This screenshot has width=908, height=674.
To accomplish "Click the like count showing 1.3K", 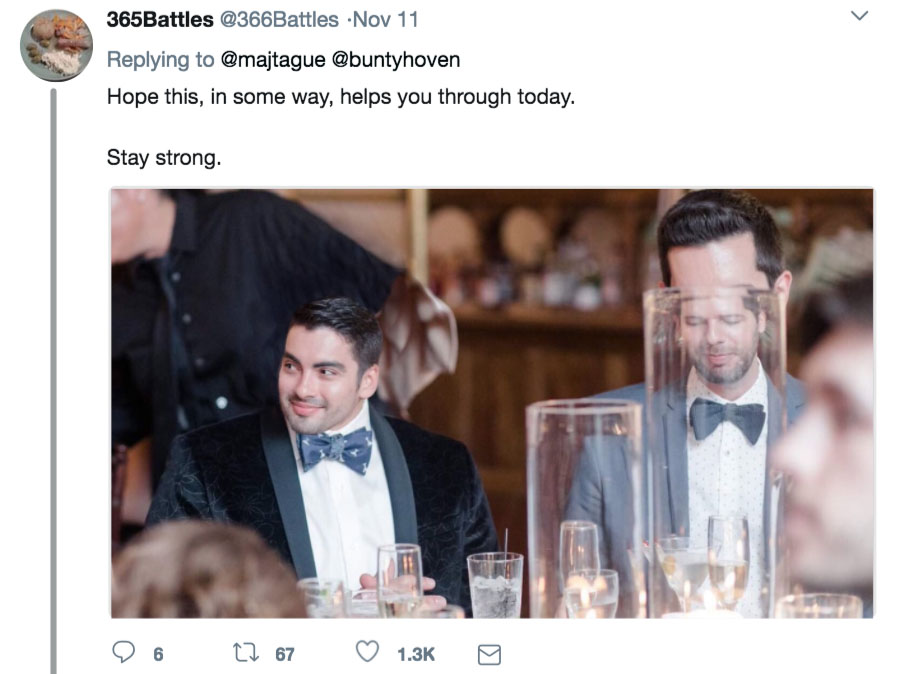I will coord(415,655).
